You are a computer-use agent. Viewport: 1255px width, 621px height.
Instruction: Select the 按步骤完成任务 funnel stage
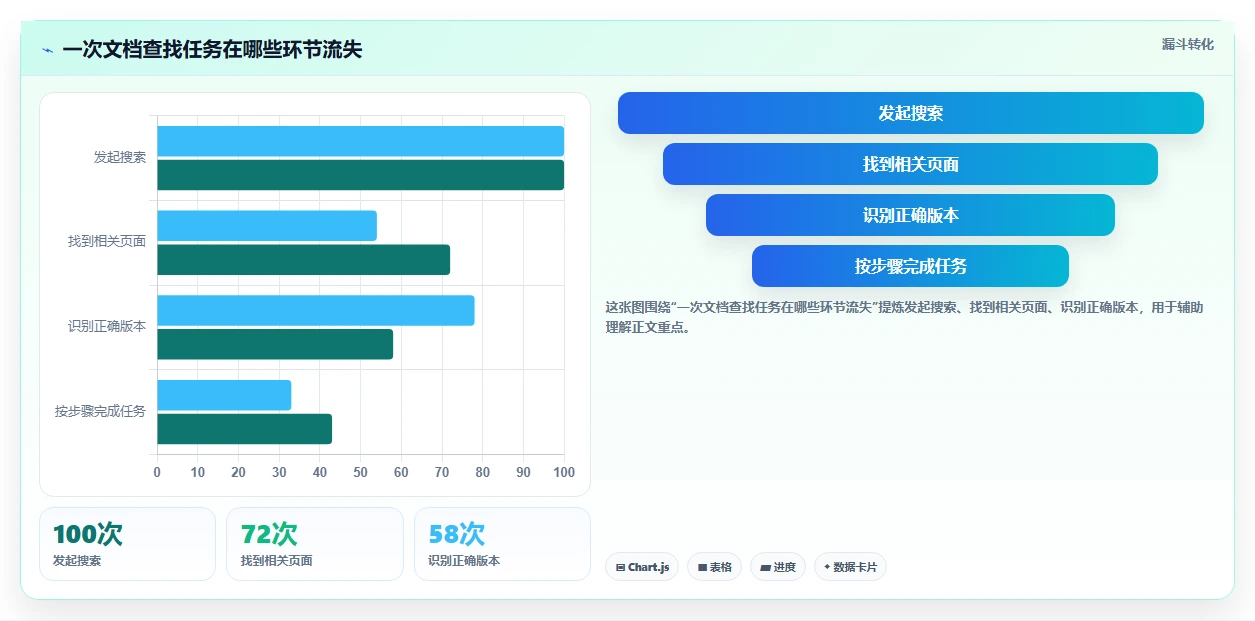pyautogui.click(x=910, y=266)
